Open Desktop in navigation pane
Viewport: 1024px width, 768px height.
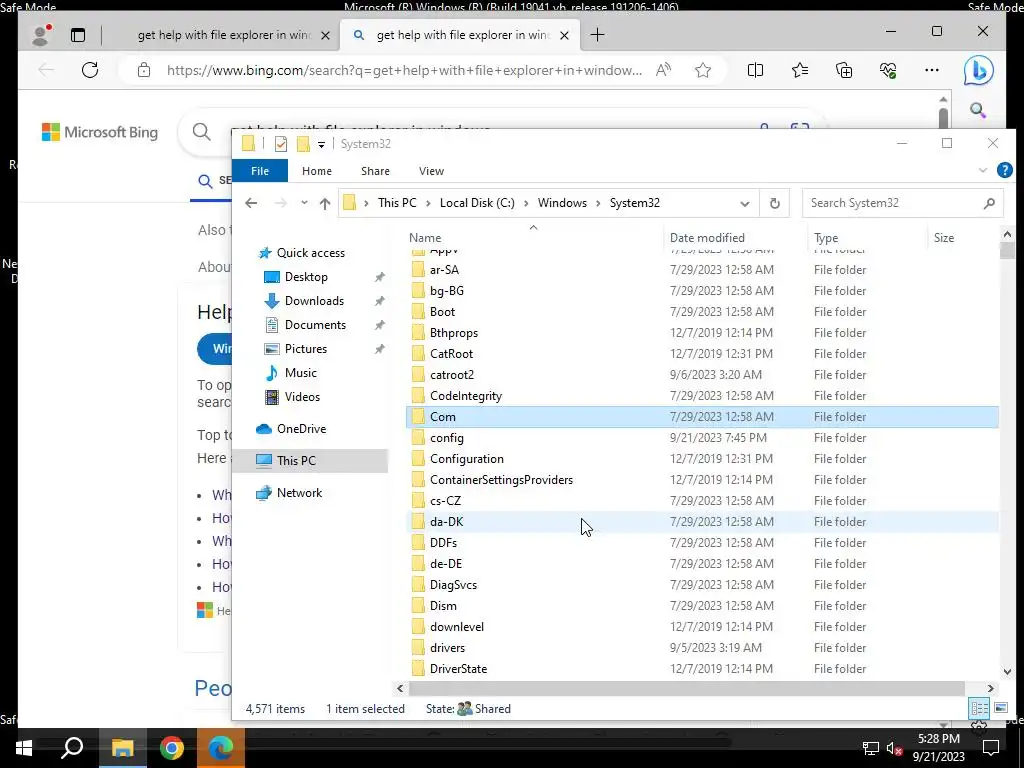(306, 277)
